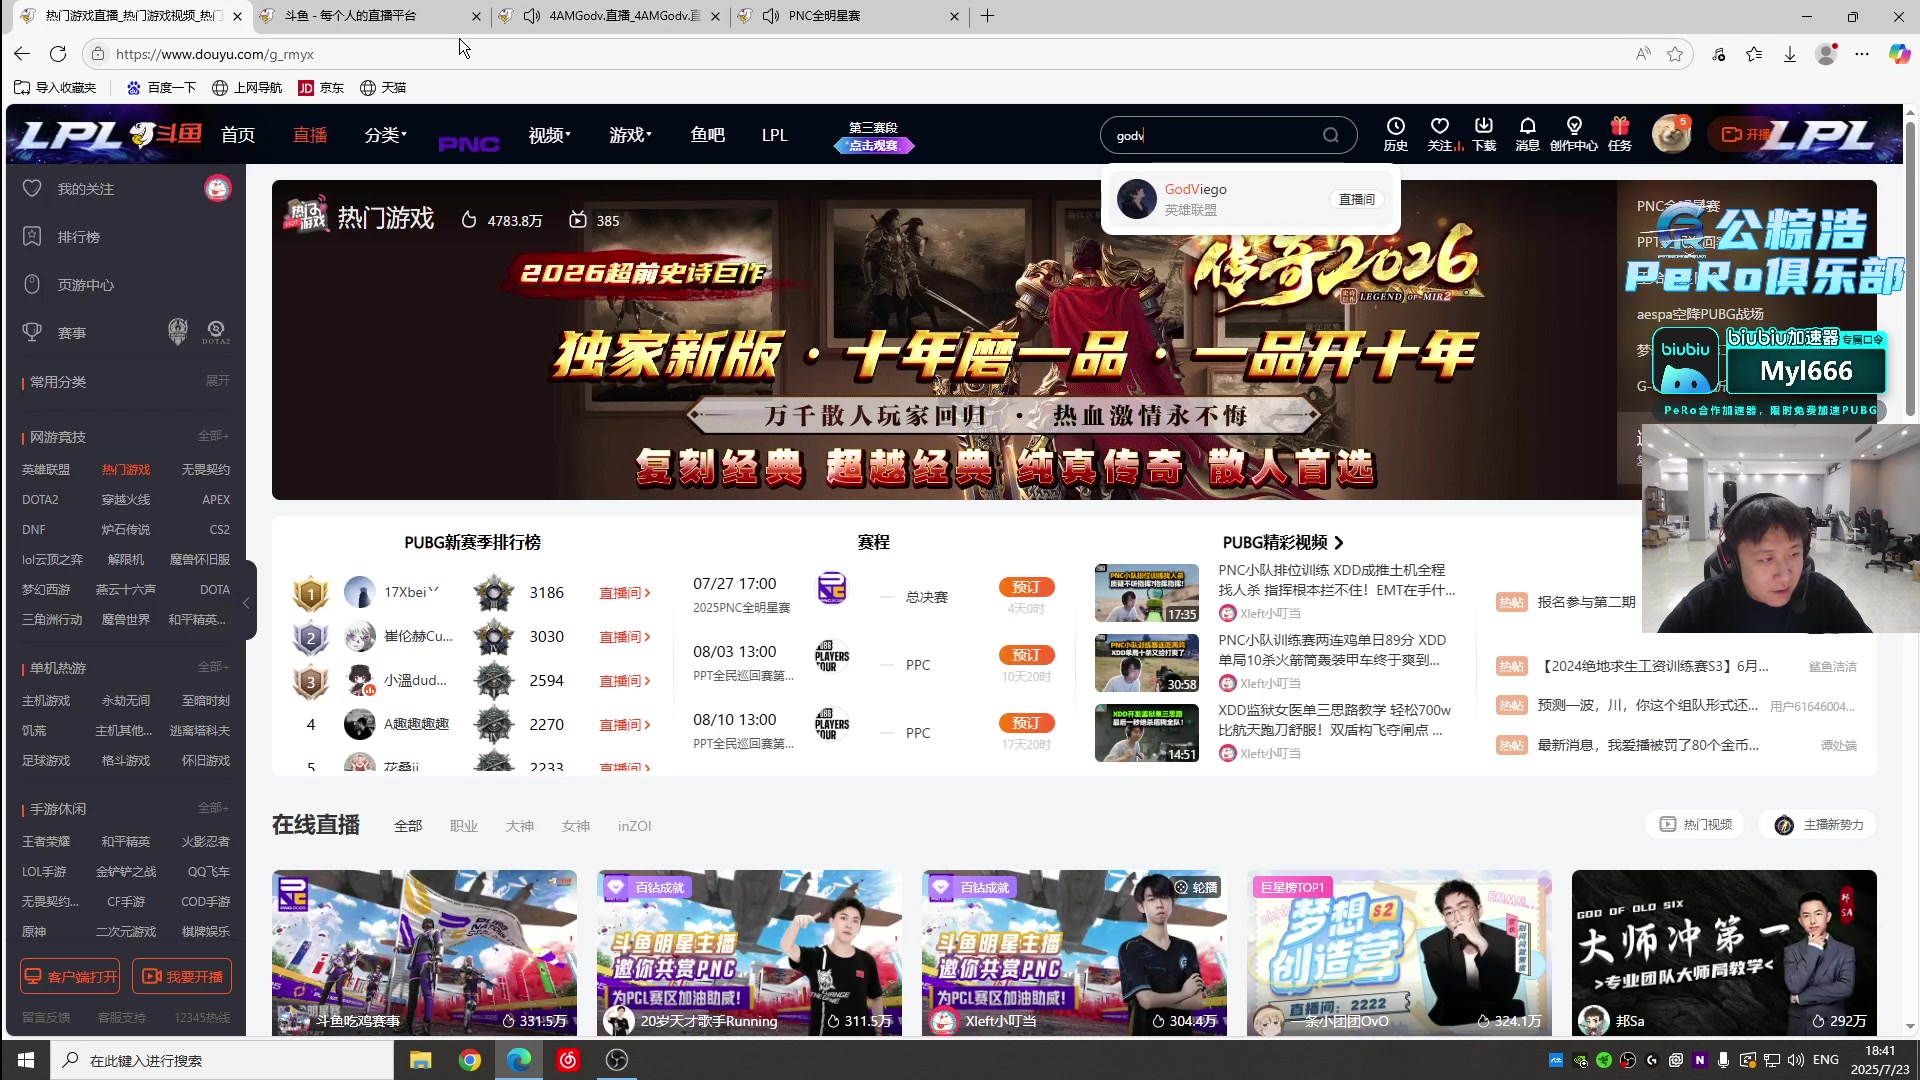This screenshot has width=1920, height=1080.
Task: Open Edge Copilot icon
Action: 1899,54
